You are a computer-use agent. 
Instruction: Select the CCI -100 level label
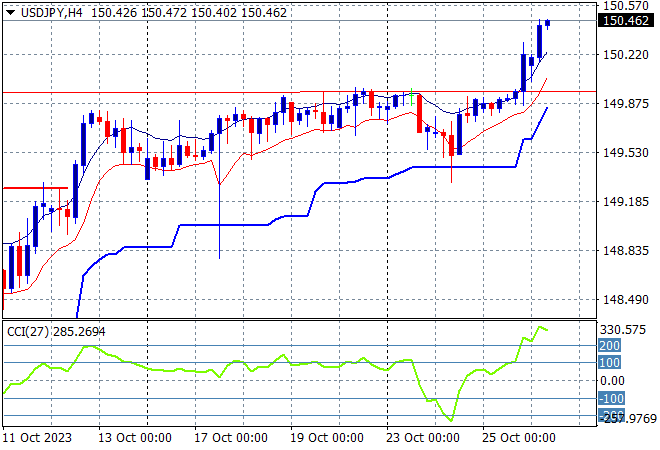(x=612, y=398)
